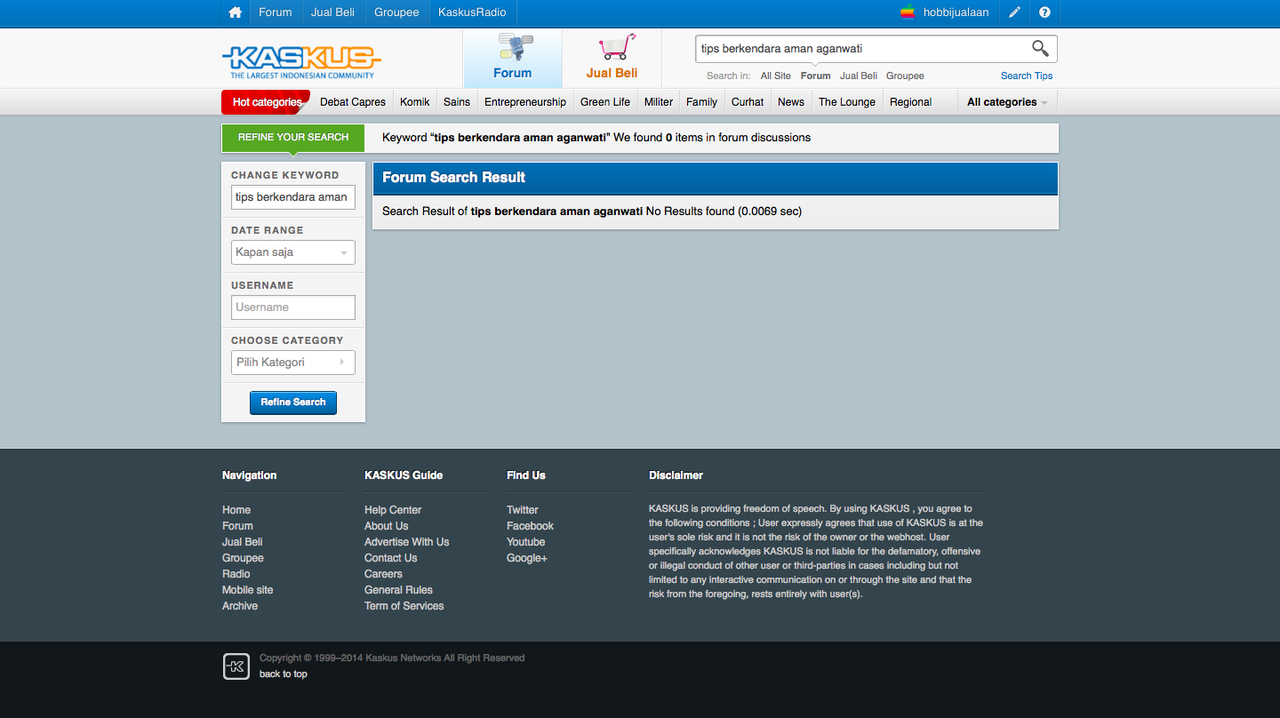Open the Careers link
This screenshot has height=718, width=1280.
pyautogui.click(x=383, y=574)
